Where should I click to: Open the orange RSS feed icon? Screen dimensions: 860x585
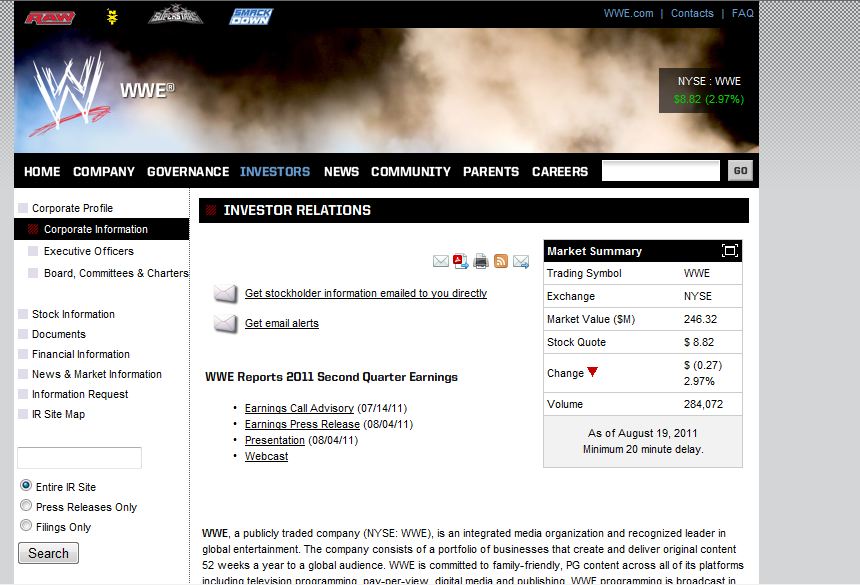coord(501,261)
